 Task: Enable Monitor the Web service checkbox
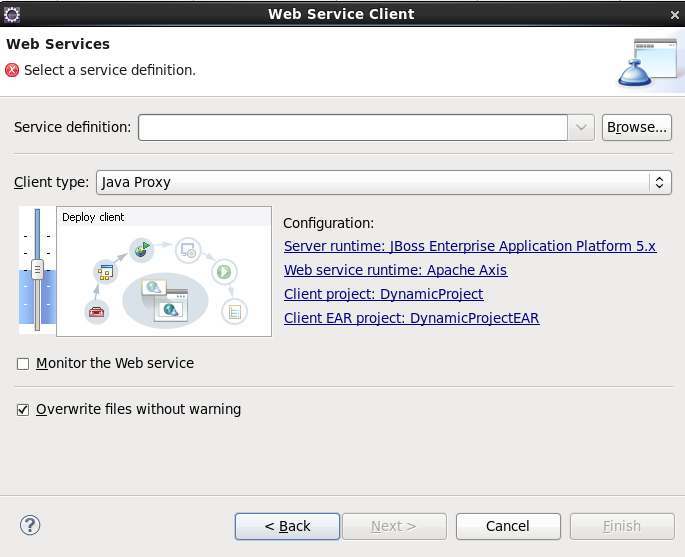click(23, 364)
